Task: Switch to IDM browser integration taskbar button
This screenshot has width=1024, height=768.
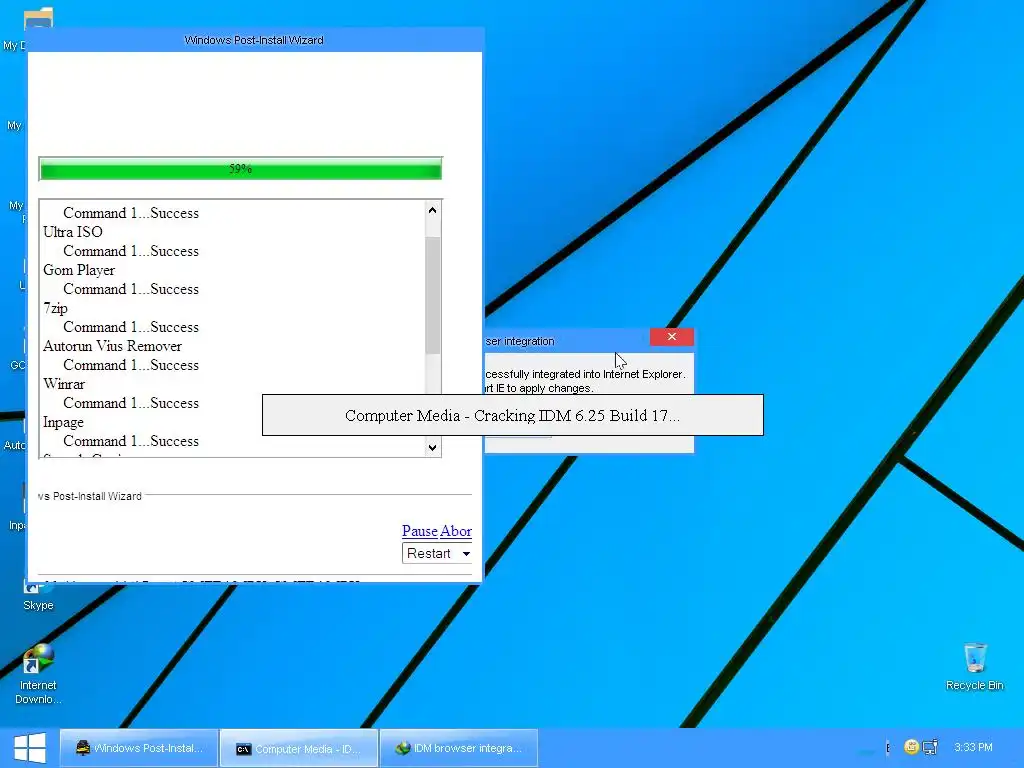Action: coord(459,748)
